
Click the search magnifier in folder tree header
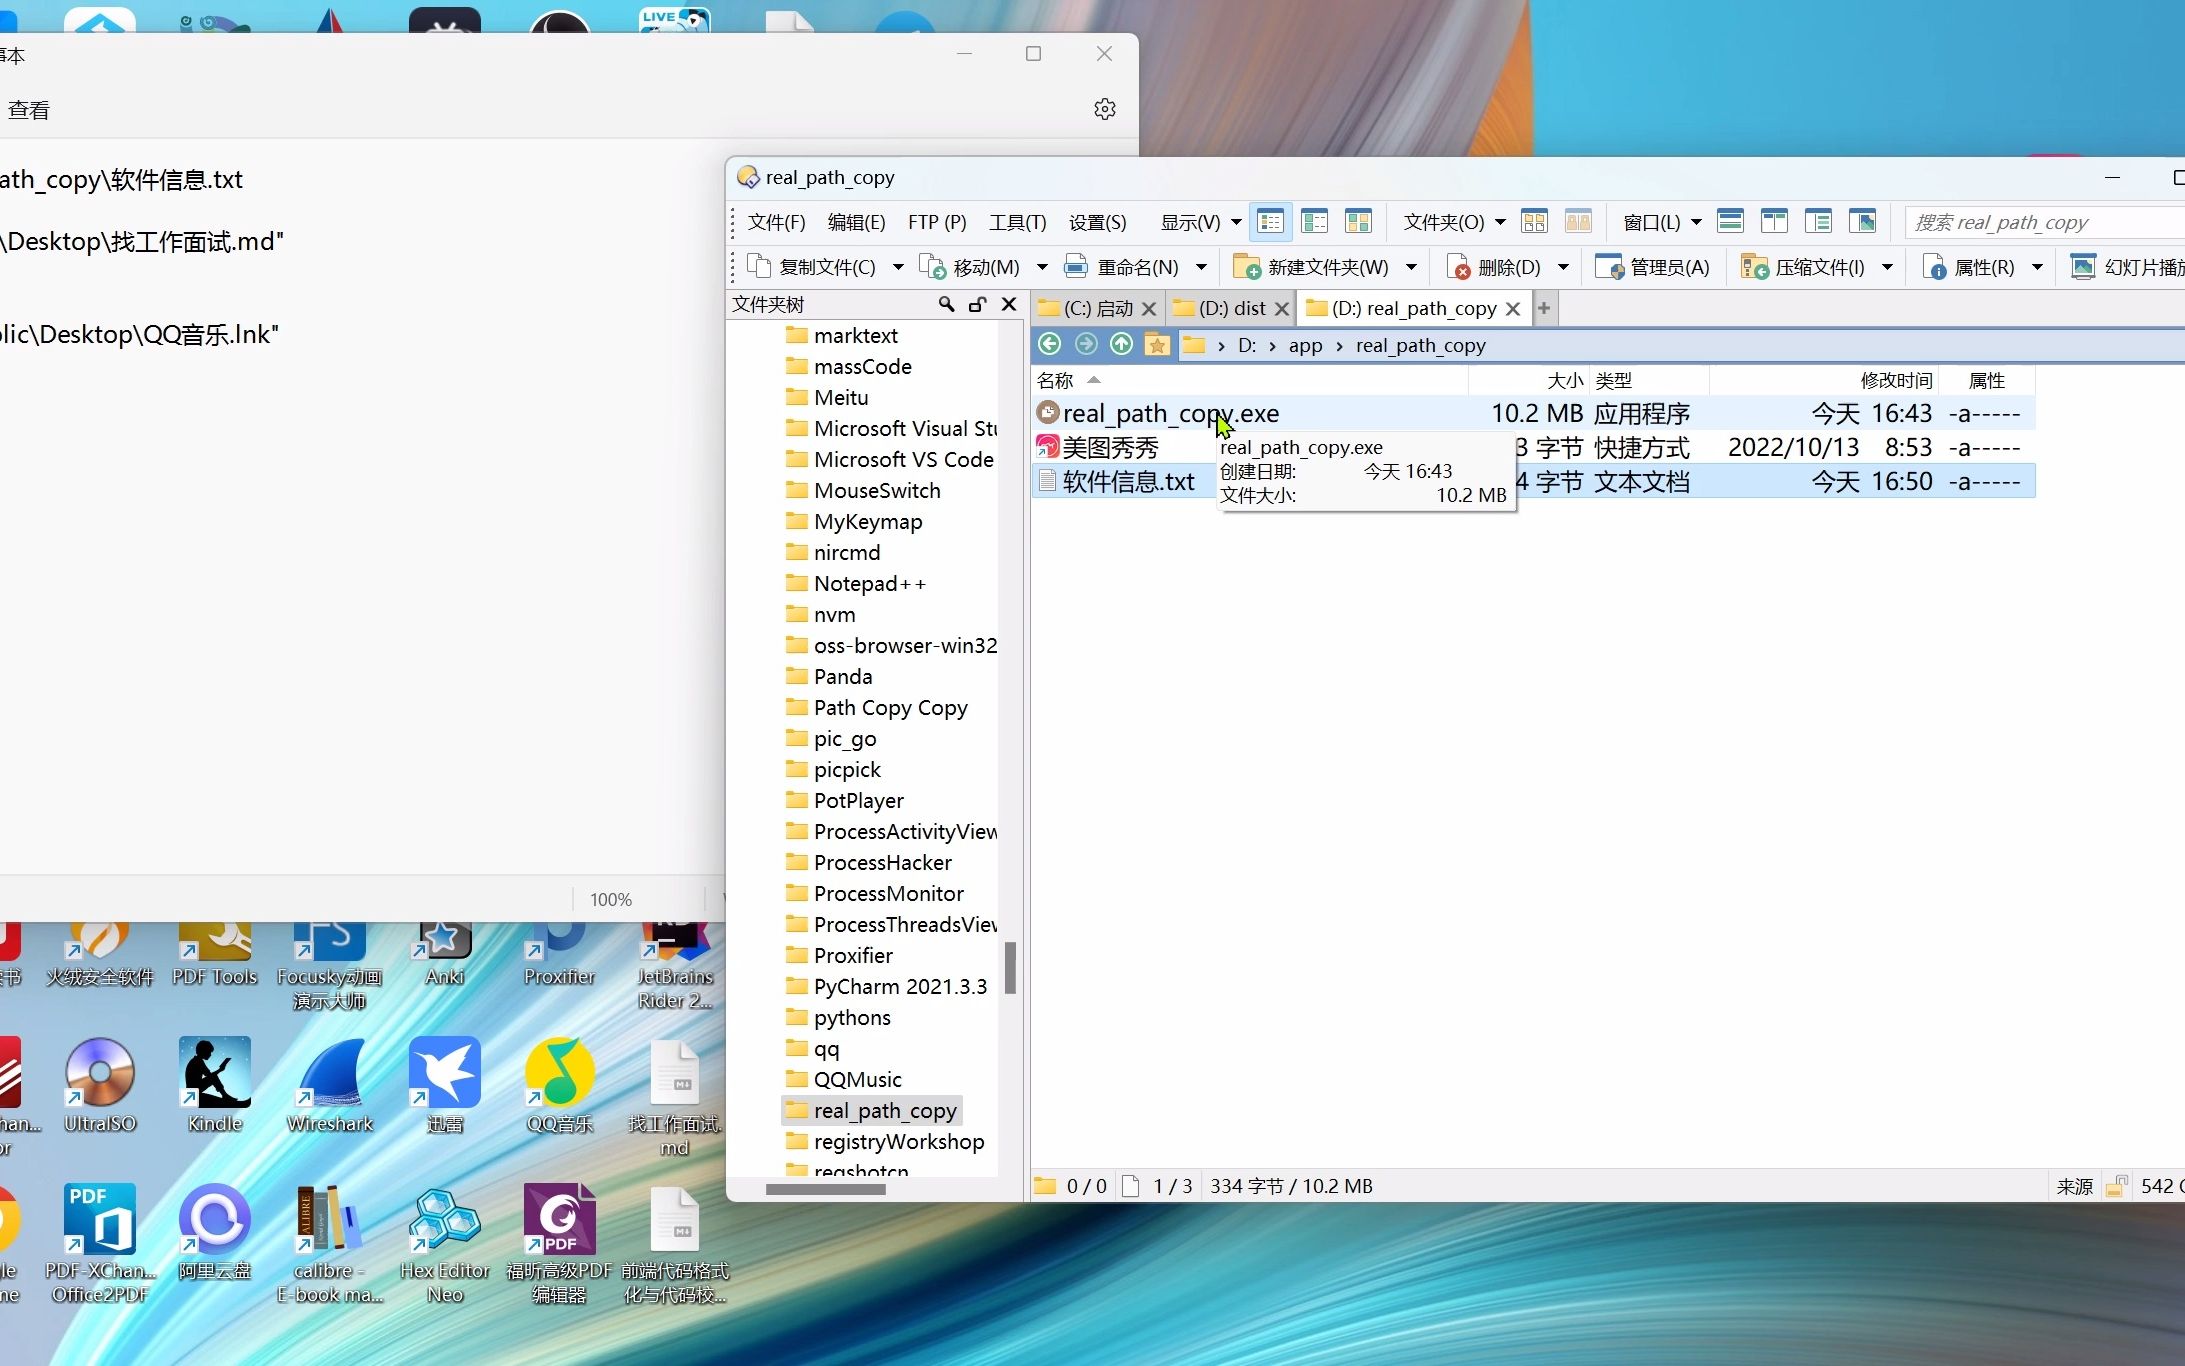pyautogui.click(x=945, y=304)
